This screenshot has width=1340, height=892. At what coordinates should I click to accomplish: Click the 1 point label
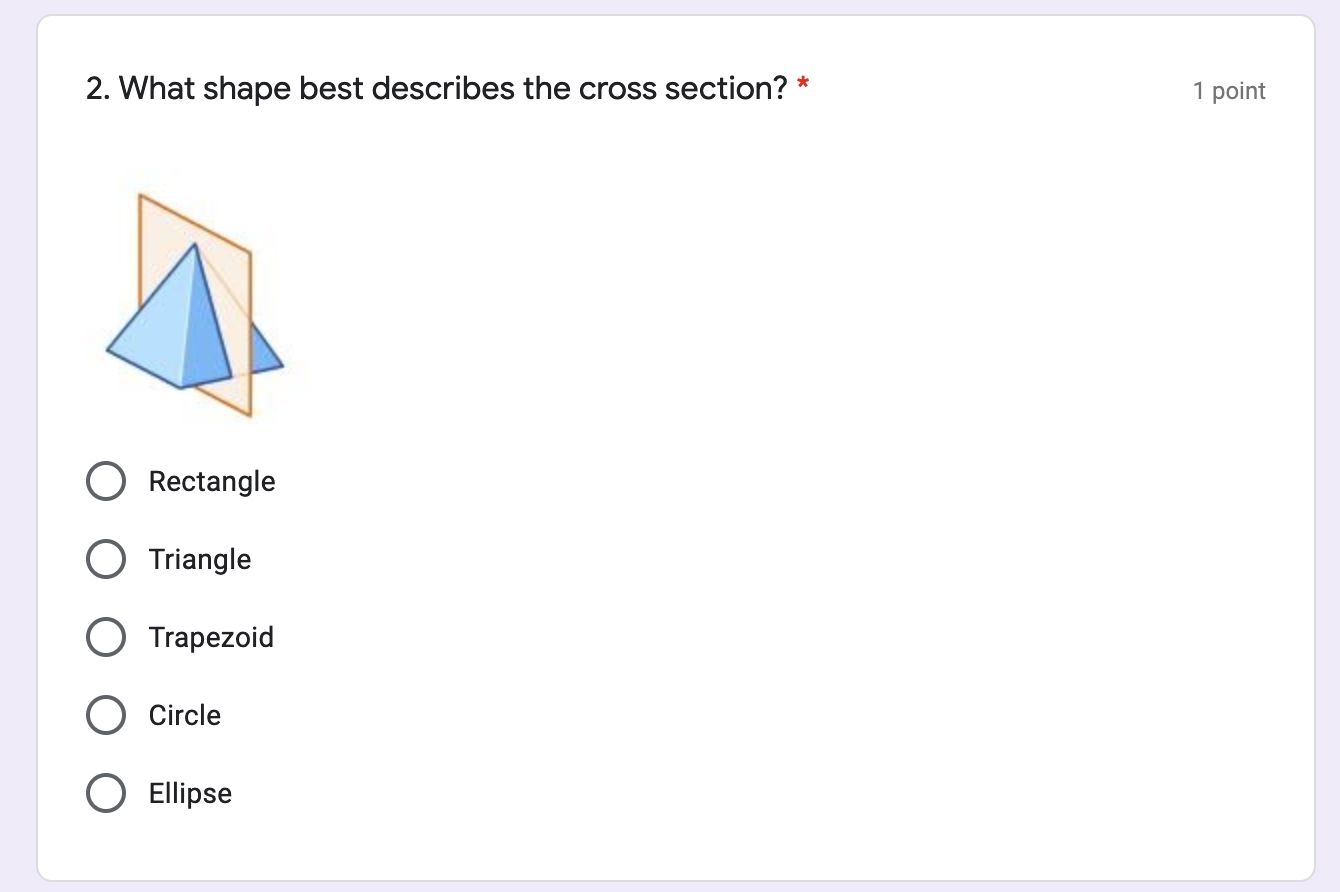tap(1228, 90)
